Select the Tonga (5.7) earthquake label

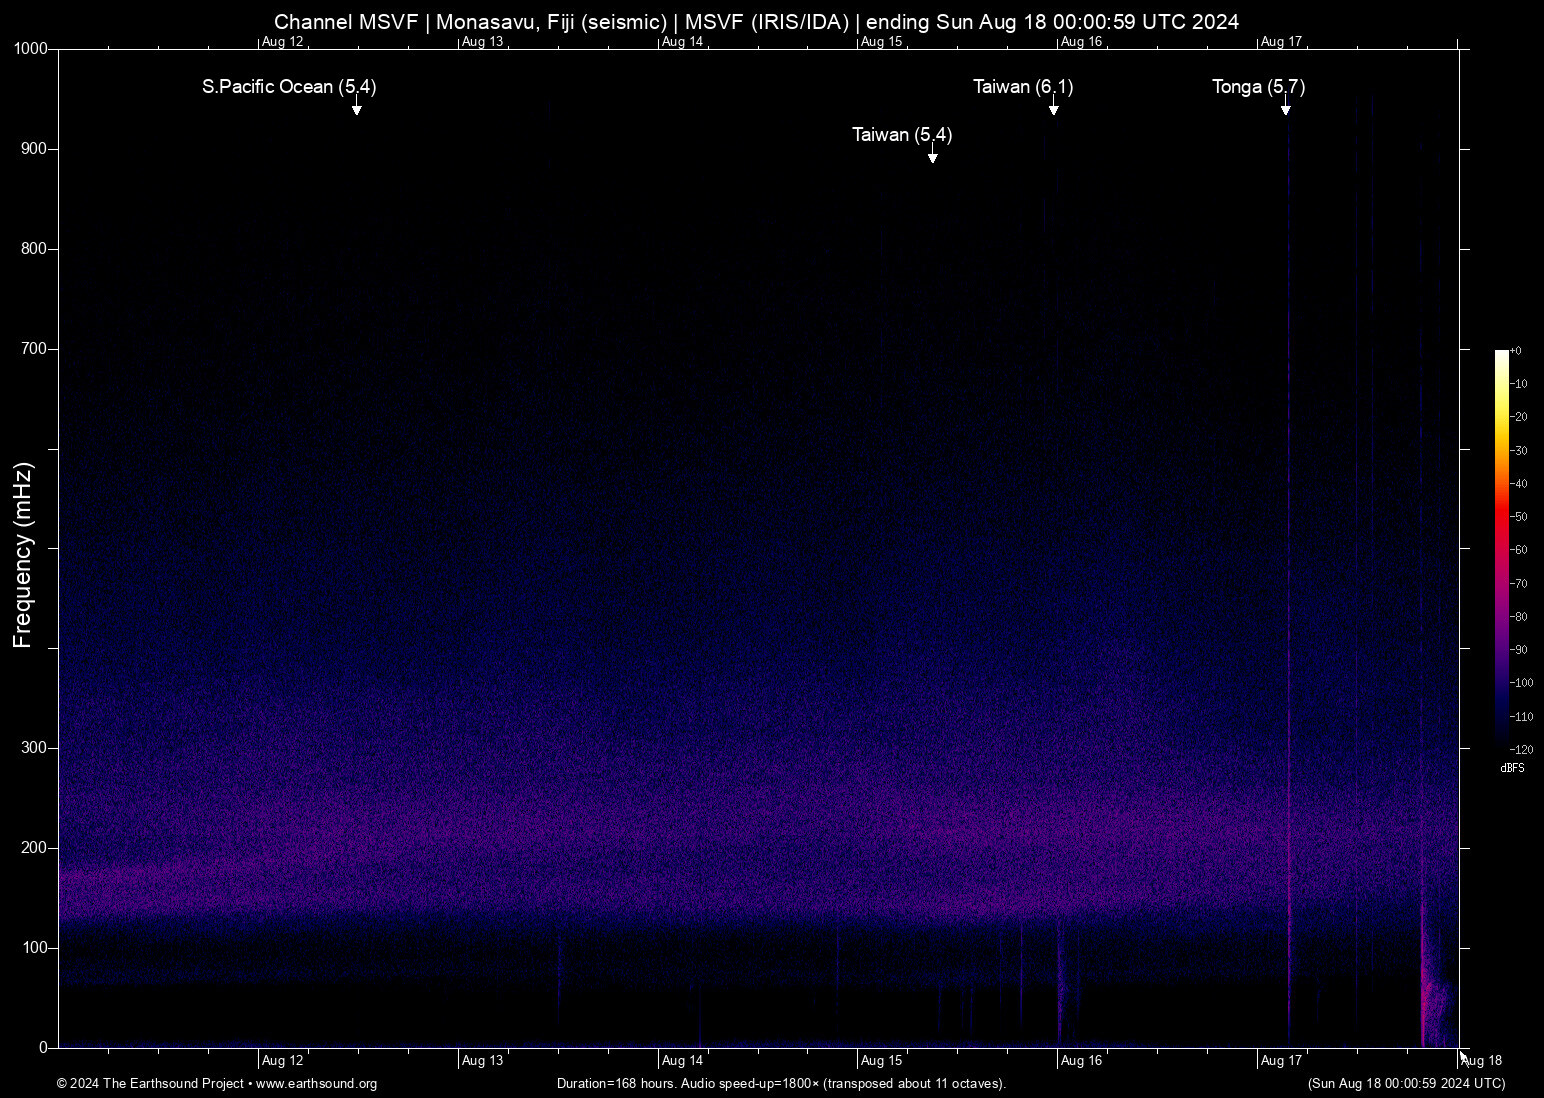pos(1258,87)
